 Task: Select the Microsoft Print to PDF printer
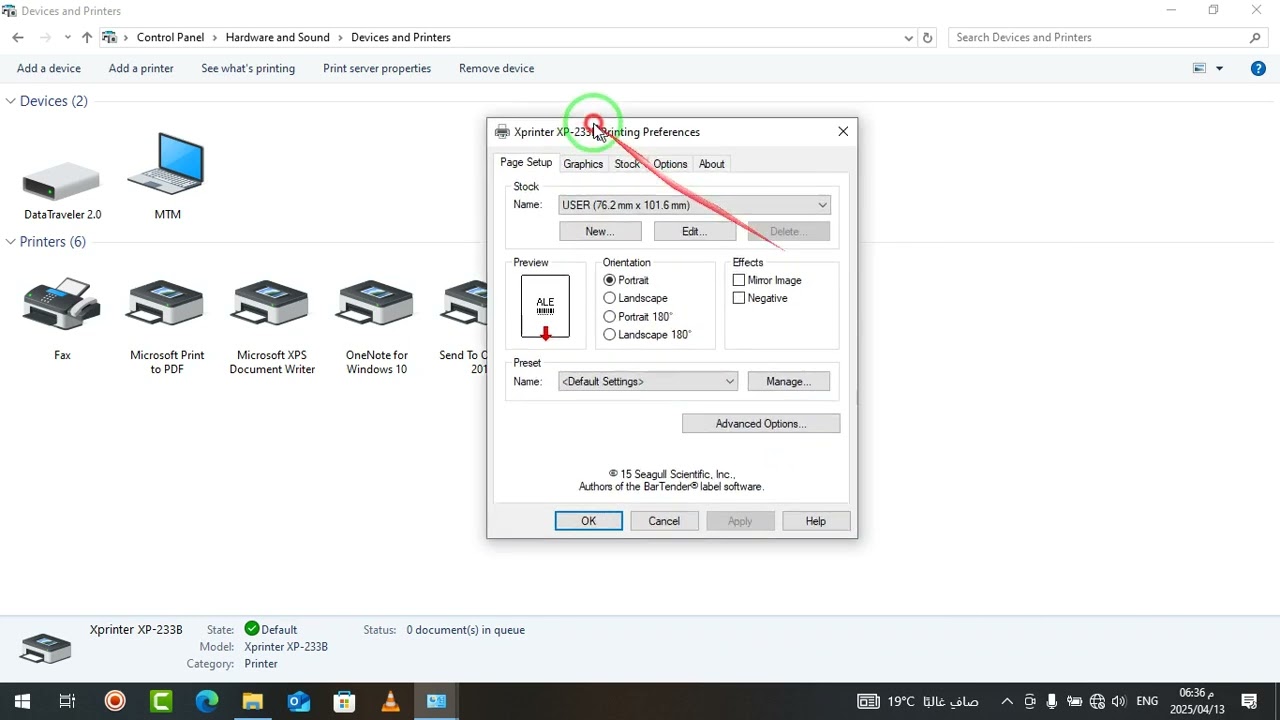(x=167, y=305)
